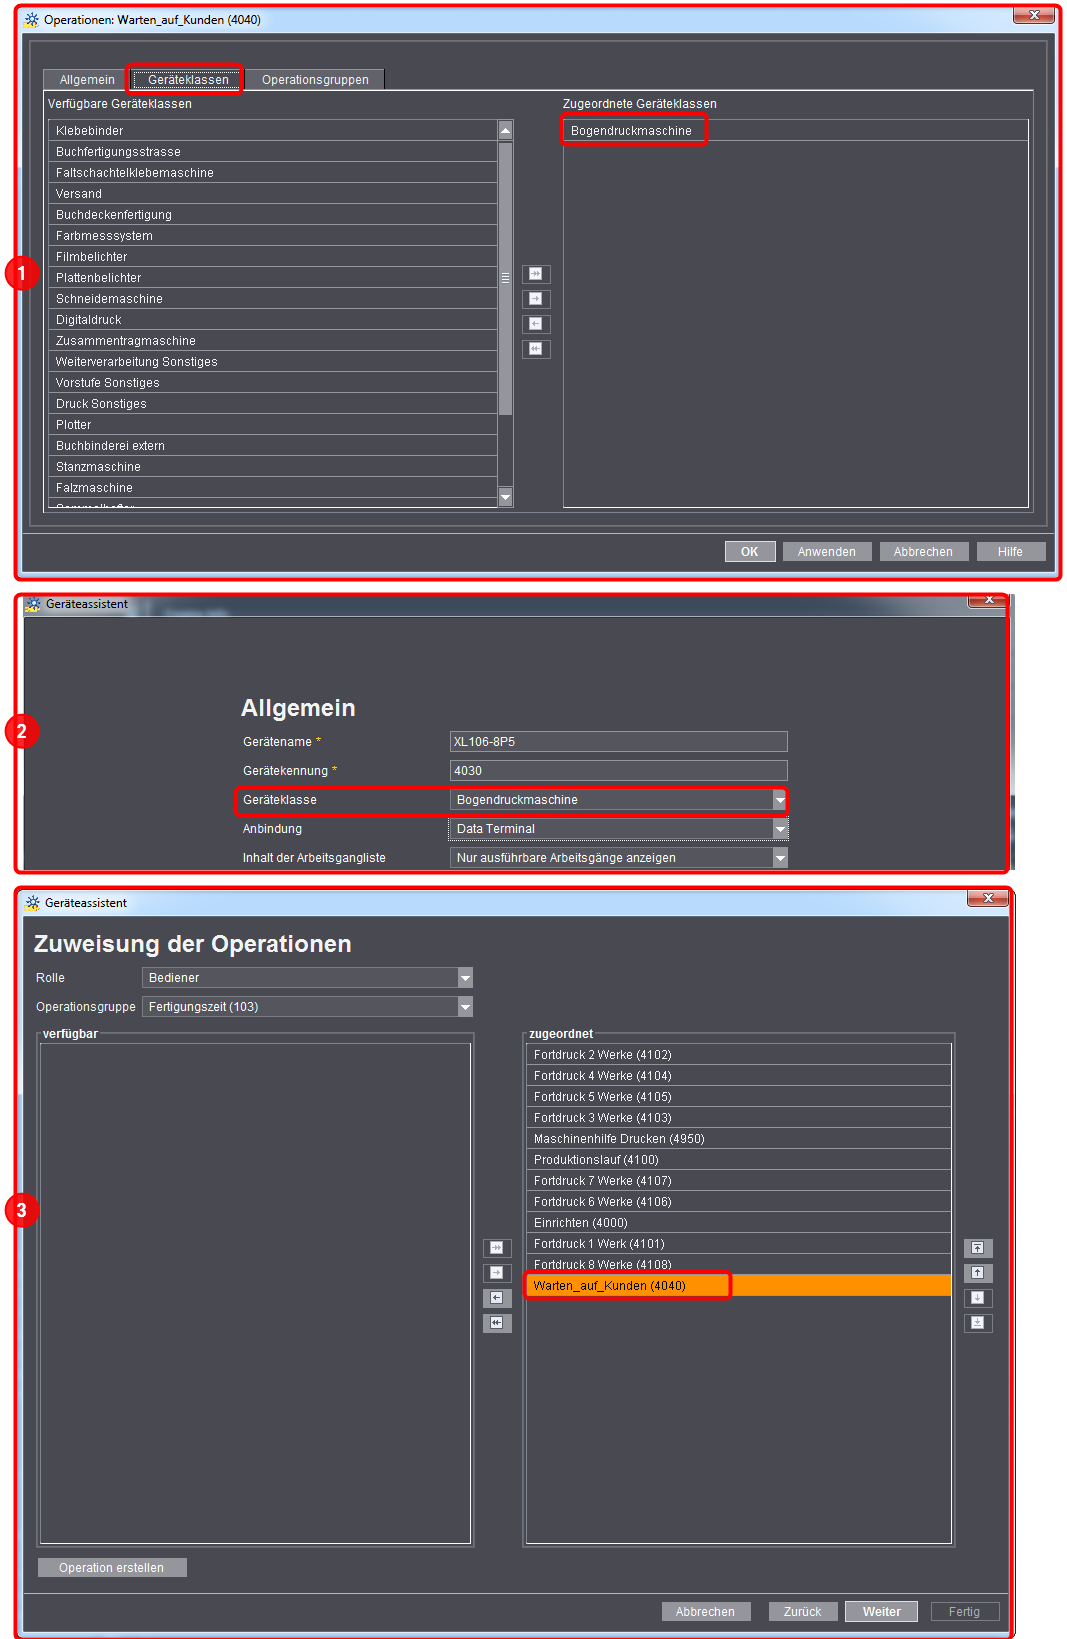Open Hilfe in the Operationen window
The width and height of the screenshot is (1067, 1639).
pos(1011,552)
